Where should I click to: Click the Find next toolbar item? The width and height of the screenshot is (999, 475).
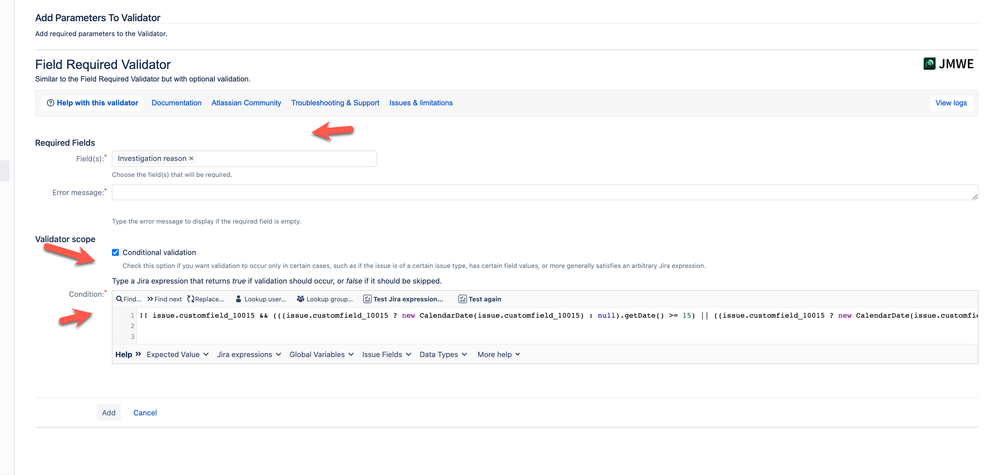(x=164, y=299)
